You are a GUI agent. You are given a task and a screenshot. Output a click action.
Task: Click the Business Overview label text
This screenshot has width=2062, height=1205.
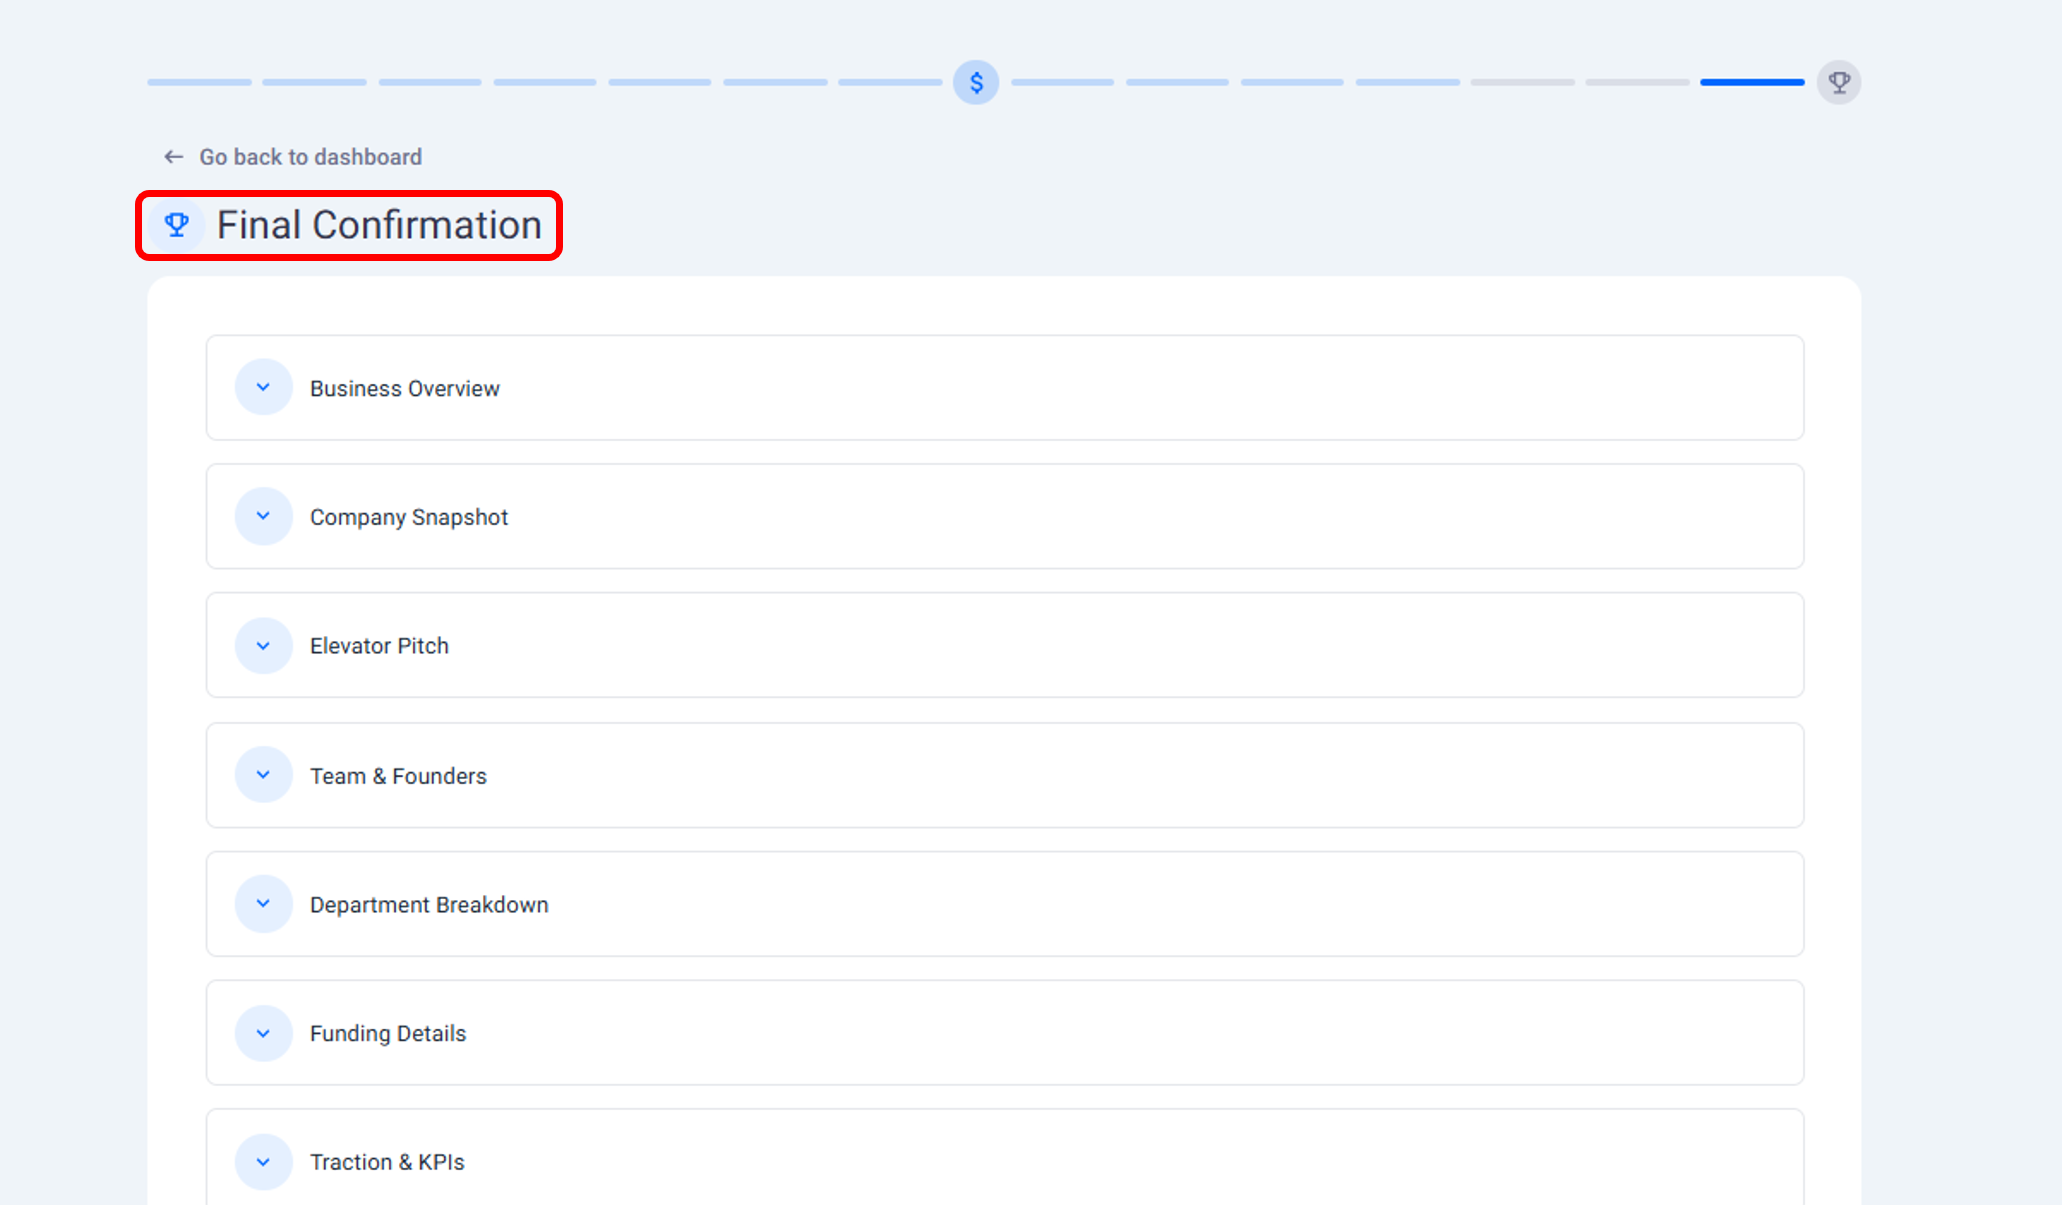click(x=404, y=388)
